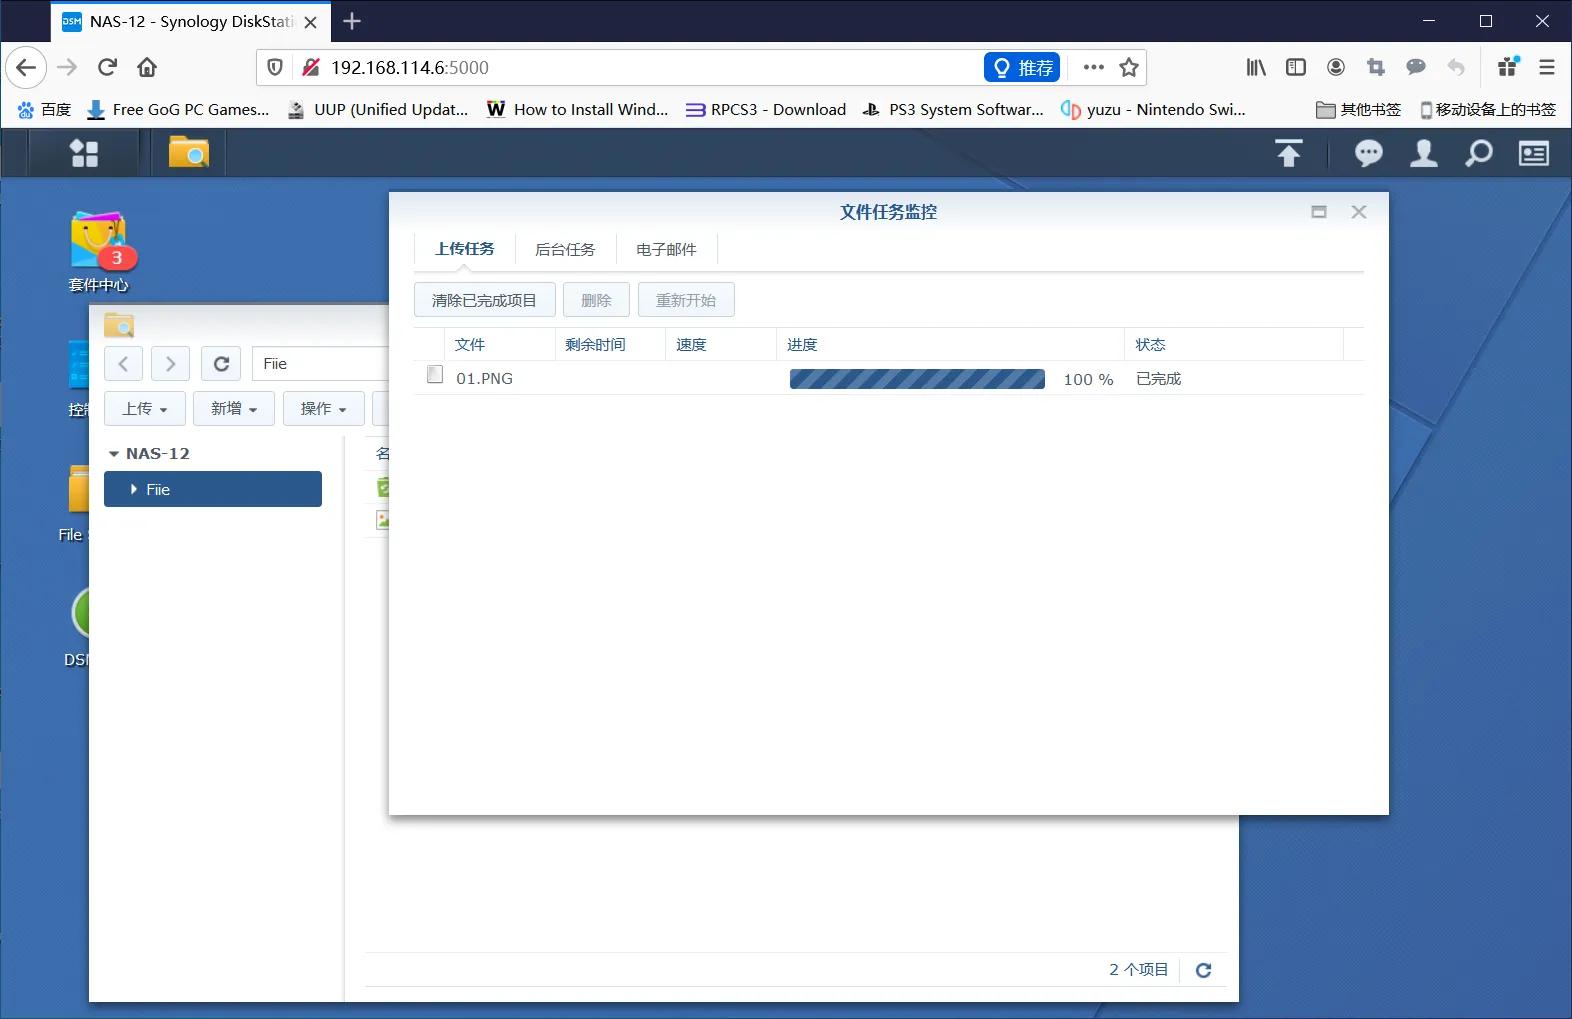Viewport: 1572px width, 1019px height.
Task: Click refresh icon next to 2 个项目
Action: click(x=1203, y=970)
